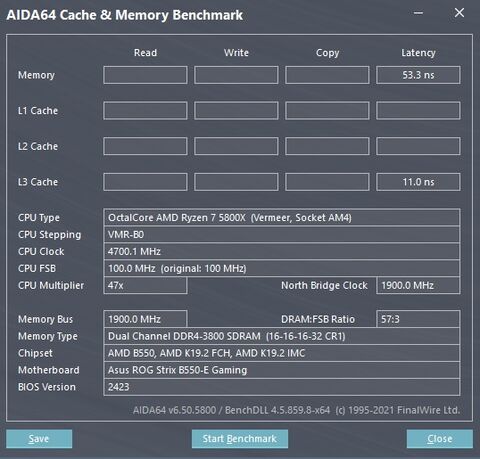Click the L1 Cache Copy box
The image size is (480, 459).
point(327,111)
